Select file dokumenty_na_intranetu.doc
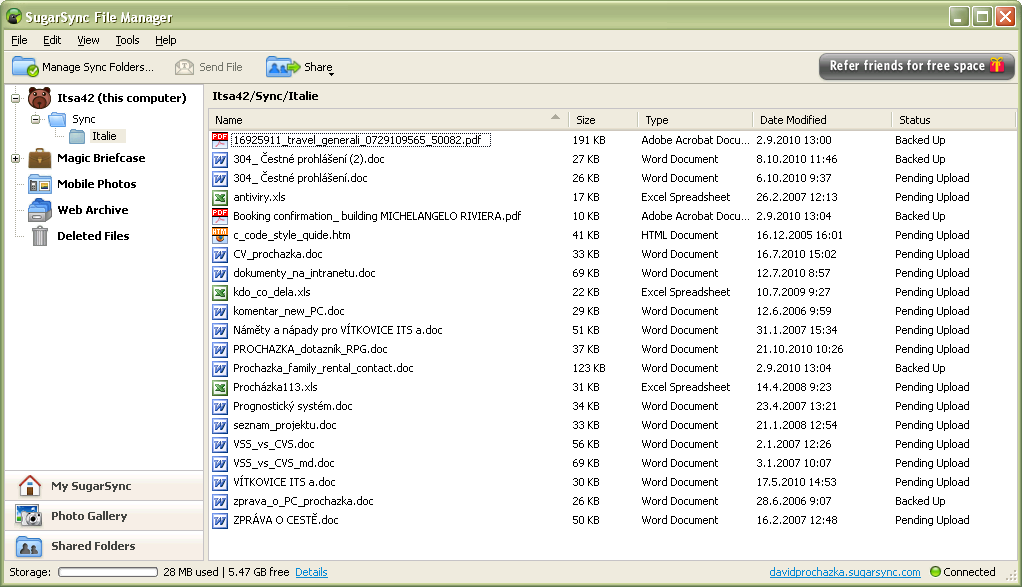The height and width of the screenshot is (587, 1022). 304,273
